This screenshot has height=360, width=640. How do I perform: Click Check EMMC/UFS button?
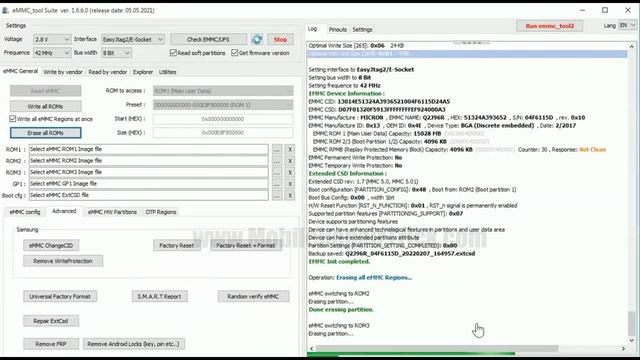(x=208, y=40)
